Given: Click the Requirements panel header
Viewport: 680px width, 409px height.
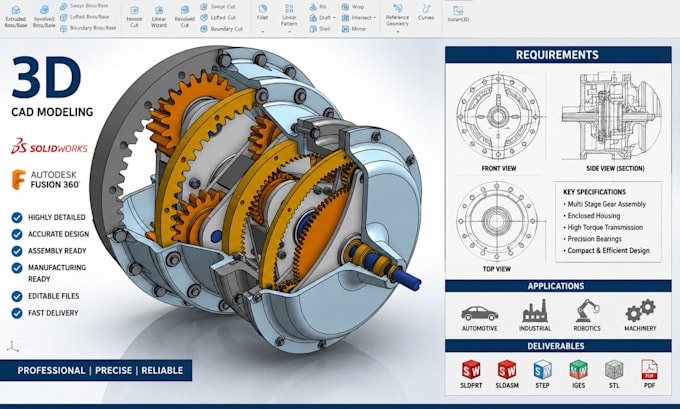Looking at the screenshot, I should click(x=558, y=55).
